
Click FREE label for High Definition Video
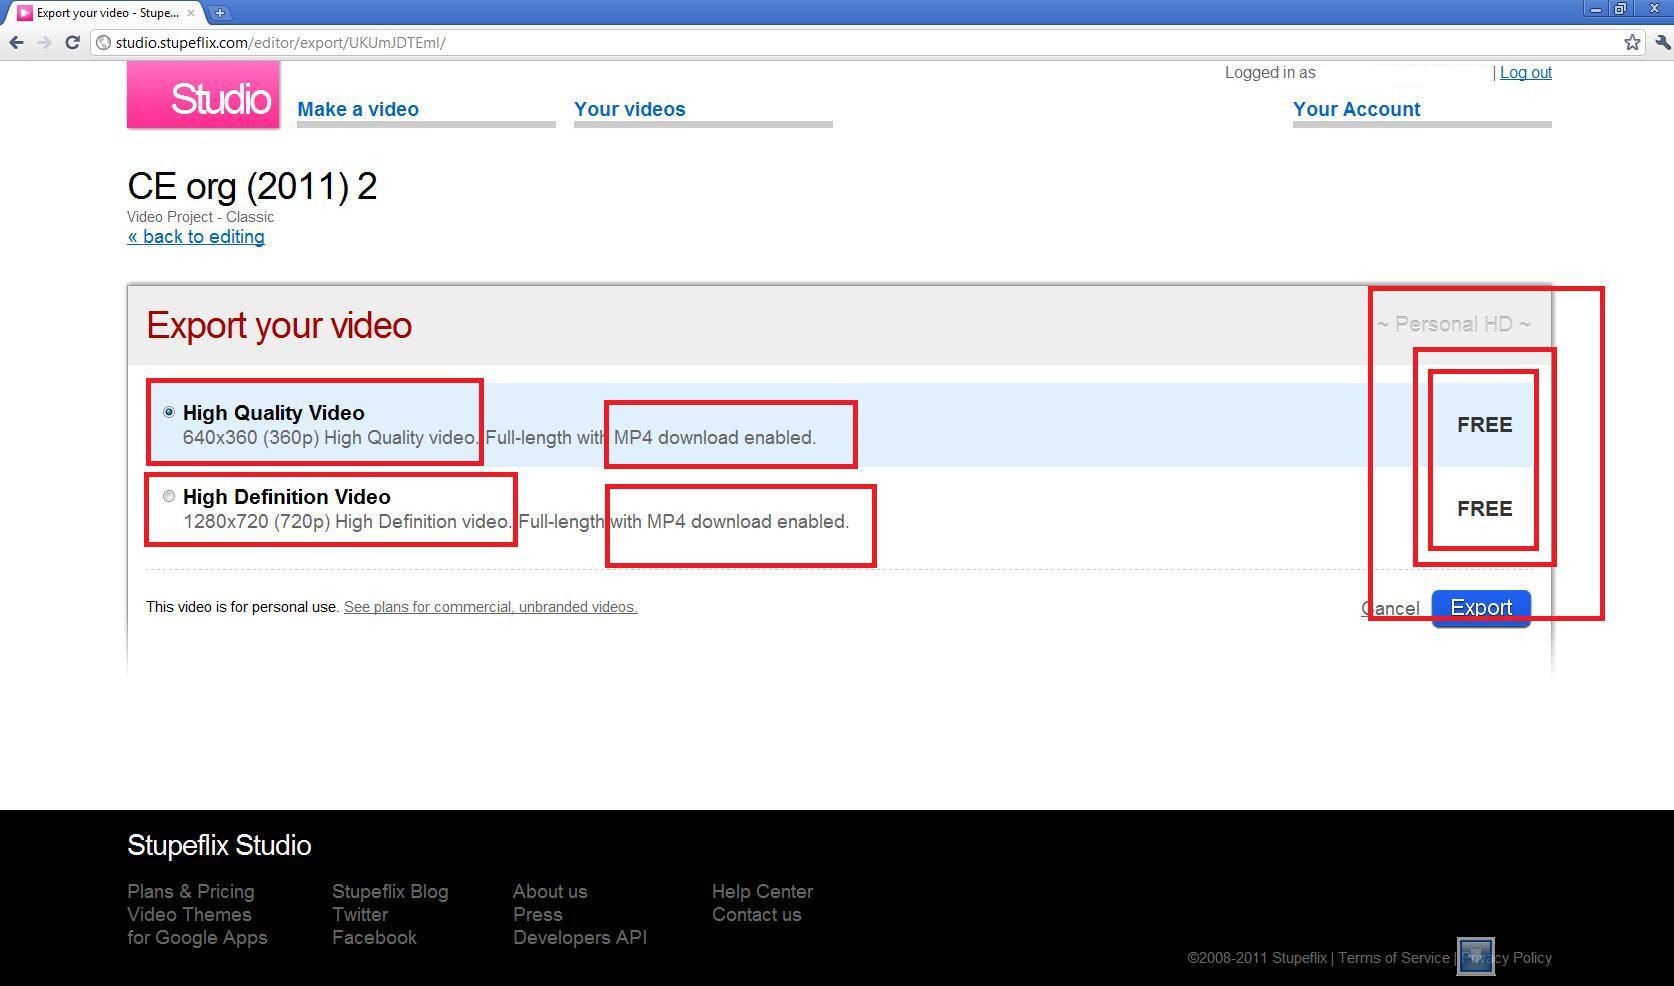click(x=1484, y=509)
